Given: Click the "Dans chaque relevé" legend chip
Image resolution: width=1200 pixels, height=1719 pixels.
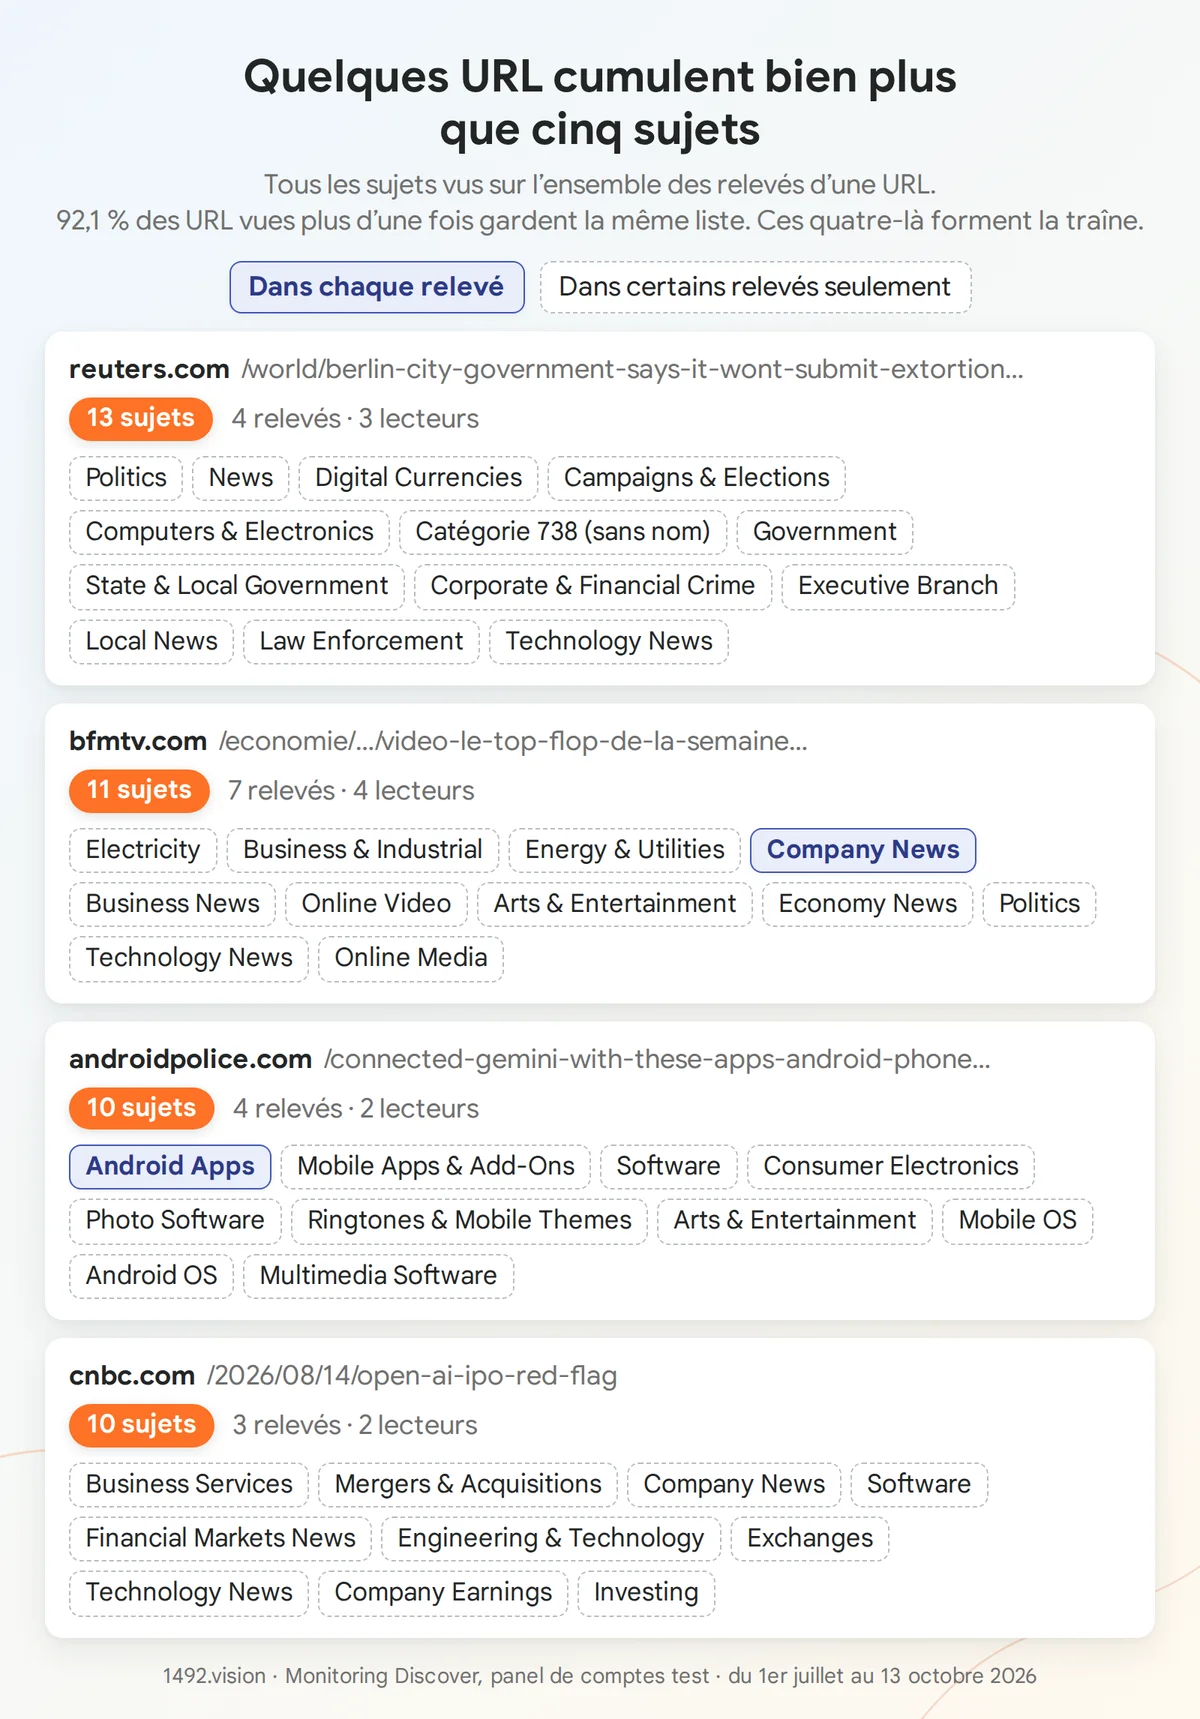Looking at the screenshot, I should tap(377, 287).
